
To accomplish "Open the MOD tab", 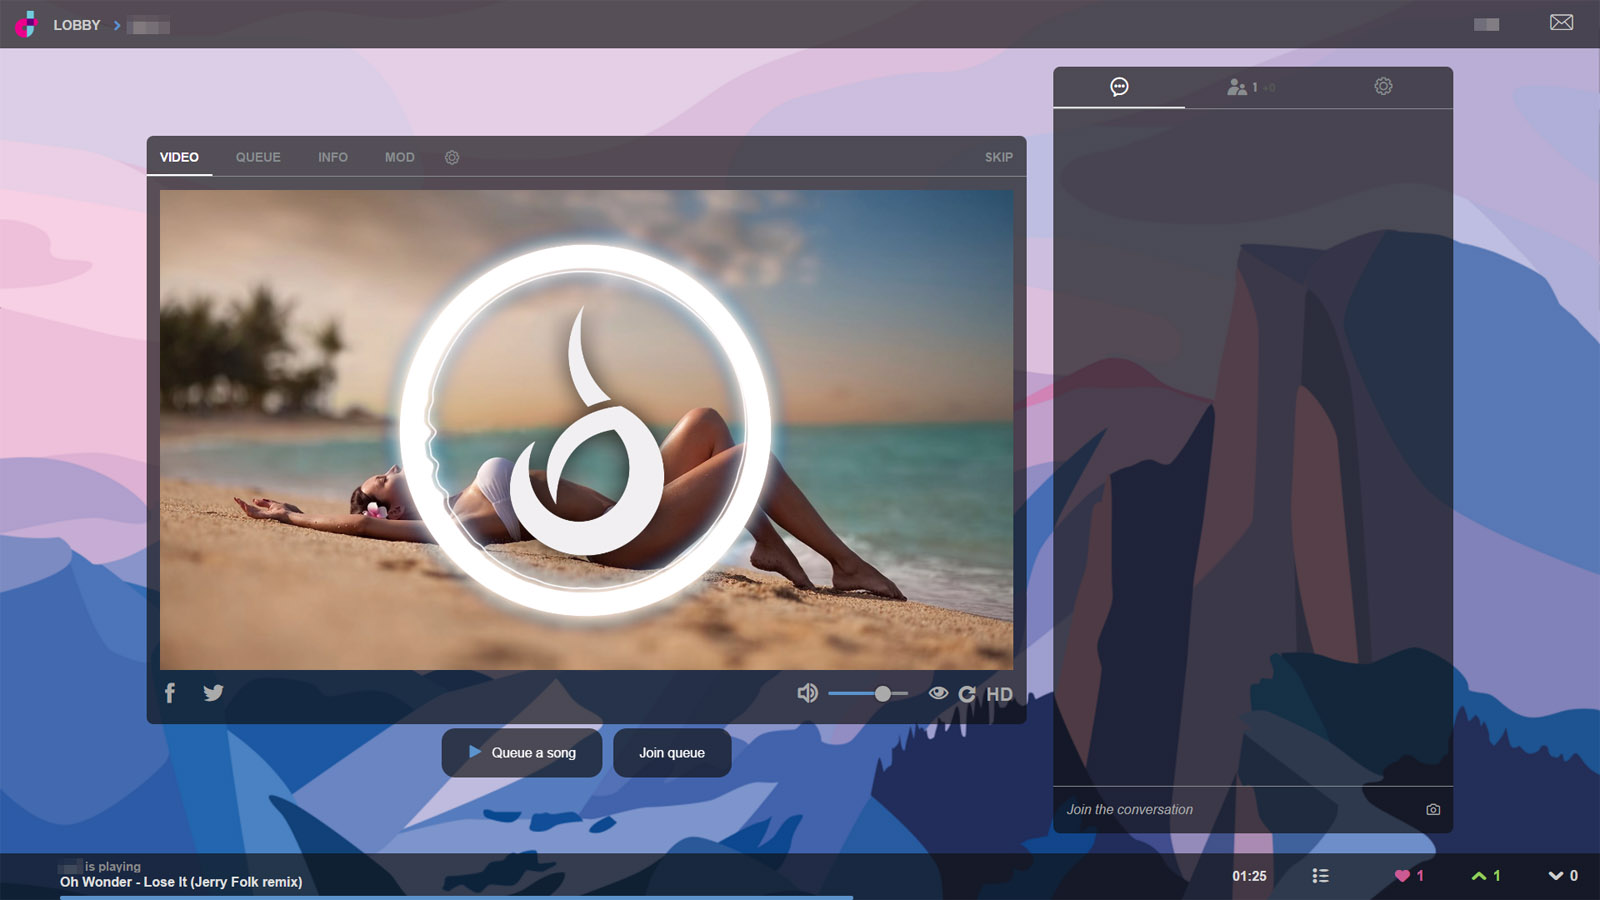I will point(400,157).
